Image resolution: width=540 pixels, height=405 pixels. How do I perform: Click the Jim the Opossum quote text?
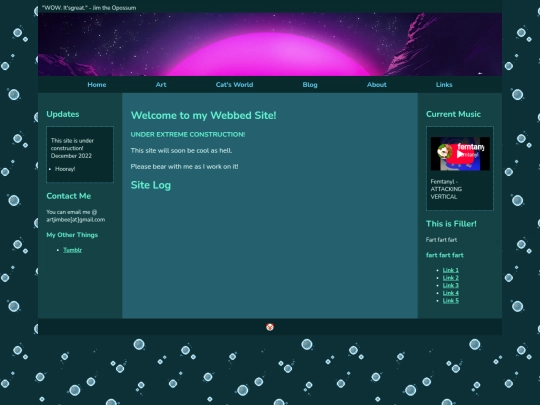89,8
